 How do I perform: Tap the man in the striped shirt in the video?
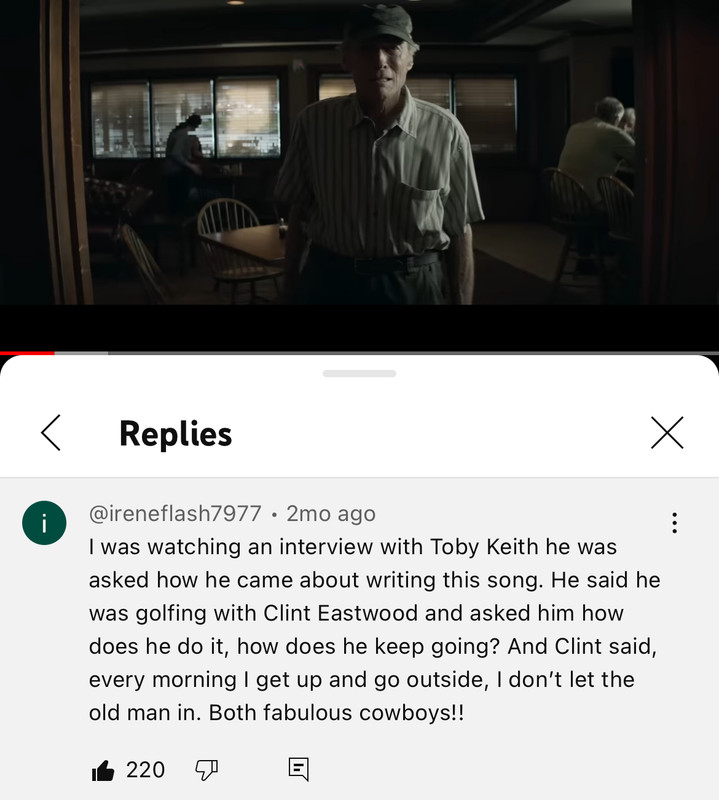[378, 158]
